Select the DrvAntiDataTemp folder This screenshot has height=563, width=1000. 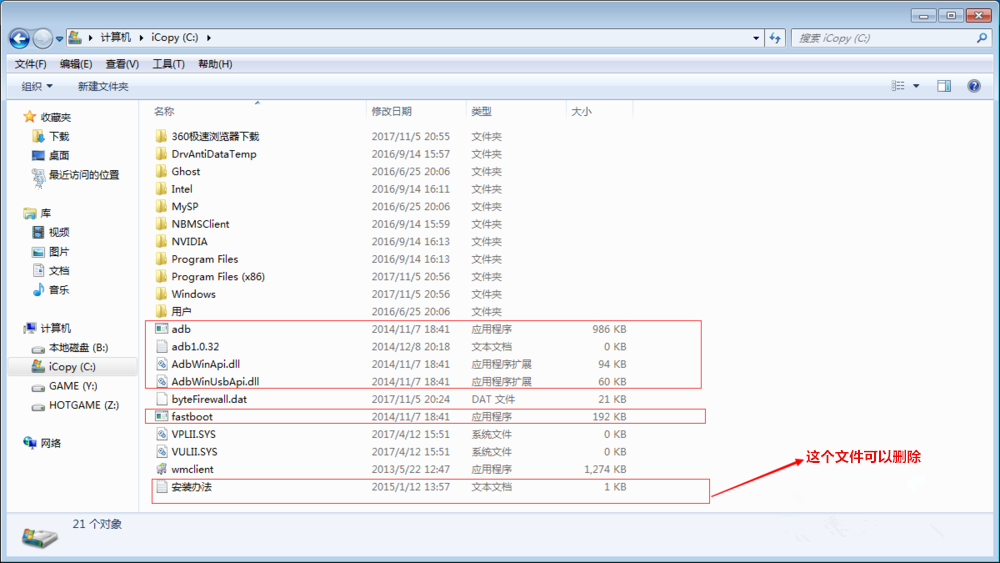click(214, 154)
